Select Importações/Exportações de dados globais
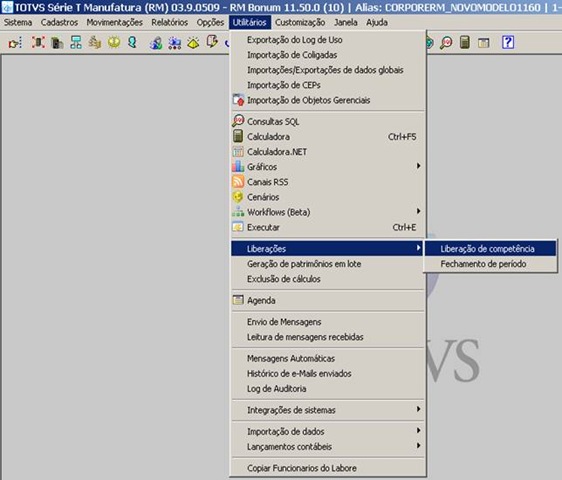The height and width of the screenshot is (480, 562). pos(328,70)
